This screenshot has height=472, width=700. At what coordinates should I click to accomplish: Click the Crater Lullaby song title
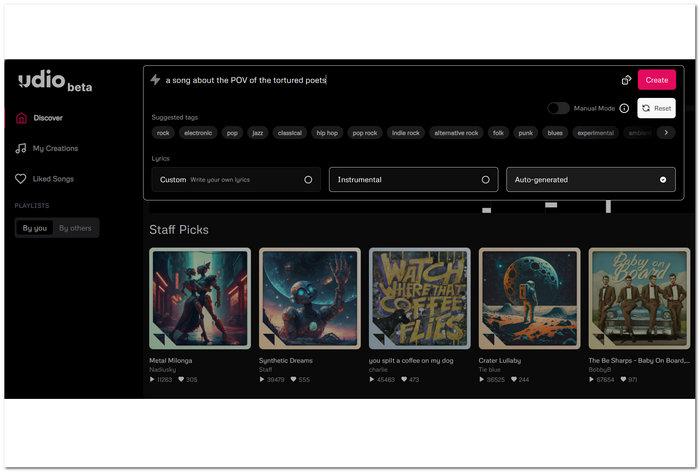[x=500, y=360]
